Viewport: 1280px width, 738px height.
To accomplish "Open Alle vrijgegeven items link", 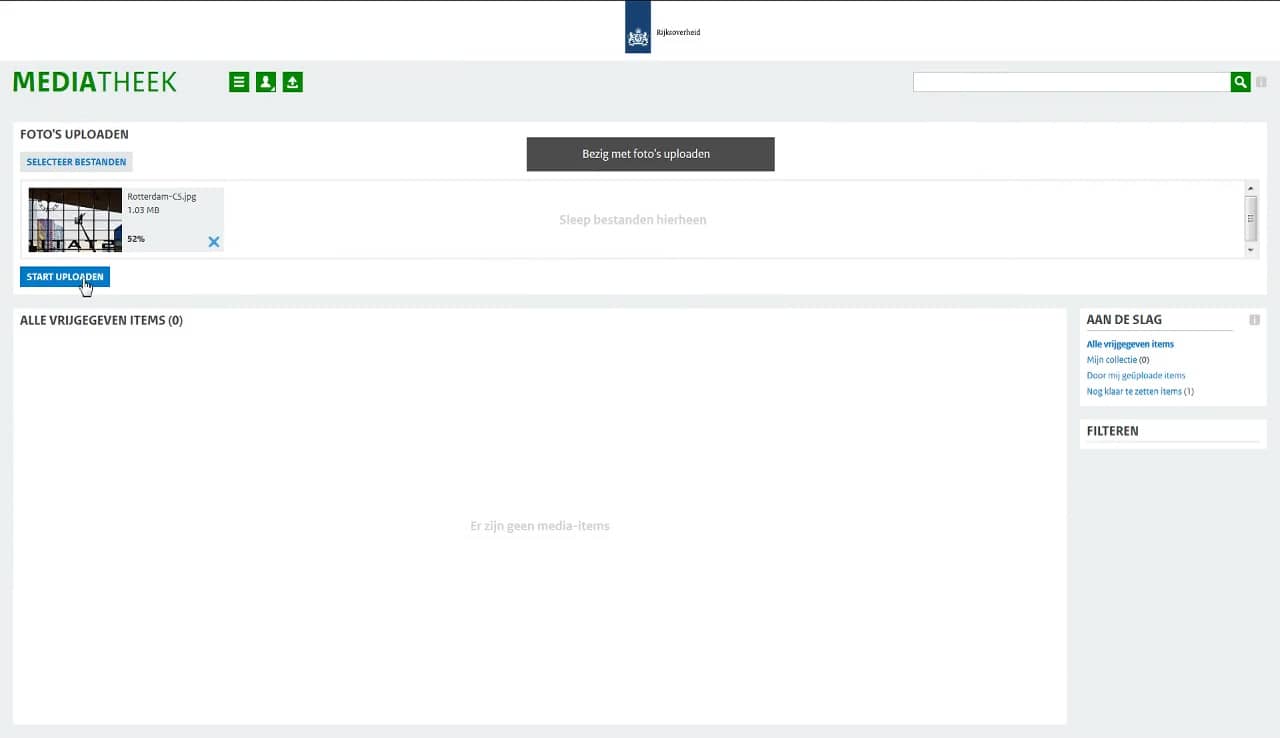I will pos(1130,344).
